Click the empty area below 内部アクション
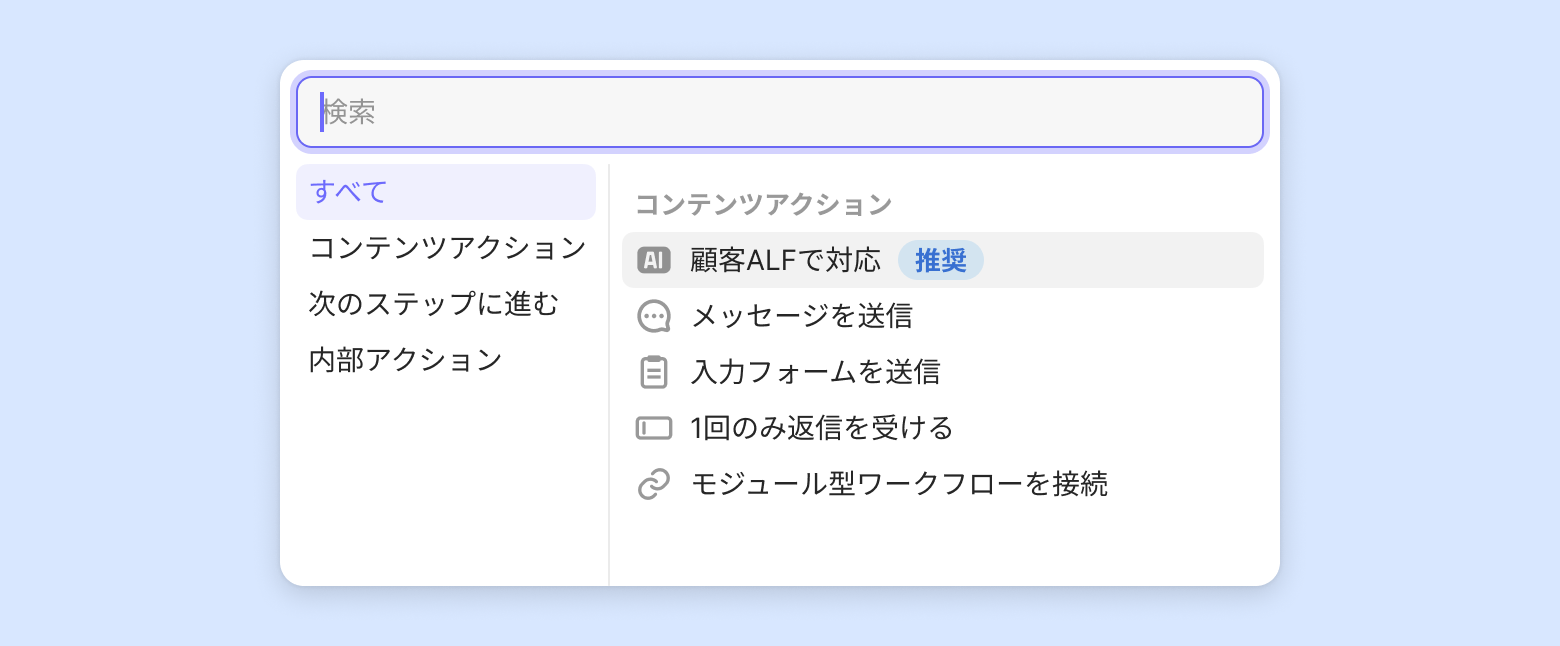Image resolution: width=1560 pixels, height=646 pixels. point(445,480)
